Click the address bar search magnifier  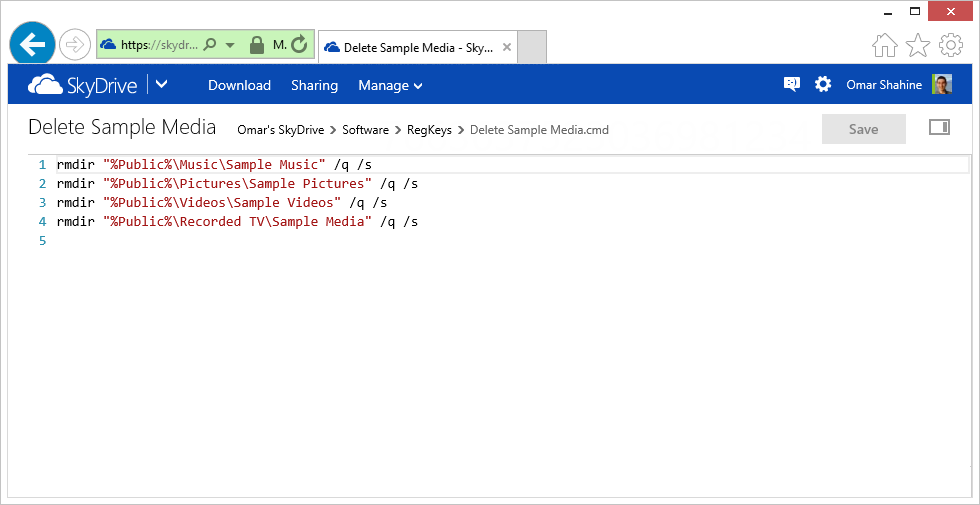click(210, 45)
